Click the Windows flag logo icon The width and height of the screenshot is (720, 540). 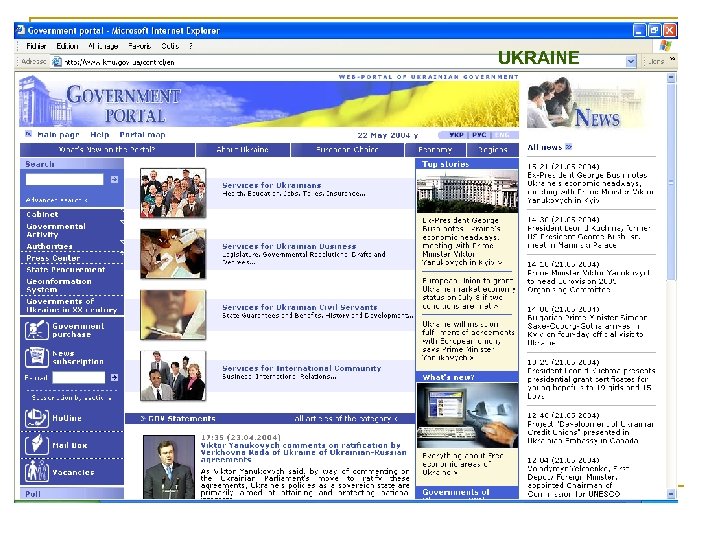point(665,45)
